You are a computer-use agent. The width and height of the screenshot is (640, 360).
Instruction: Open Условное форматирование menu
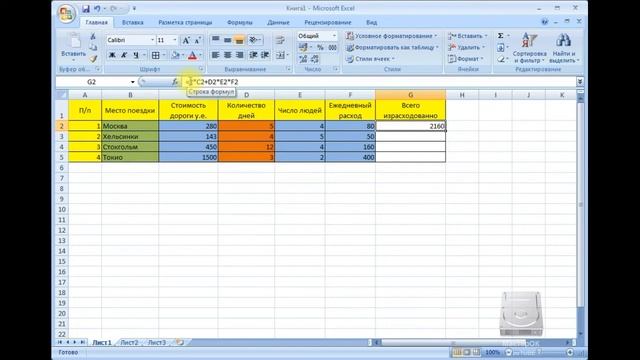(x=391, y=36)
